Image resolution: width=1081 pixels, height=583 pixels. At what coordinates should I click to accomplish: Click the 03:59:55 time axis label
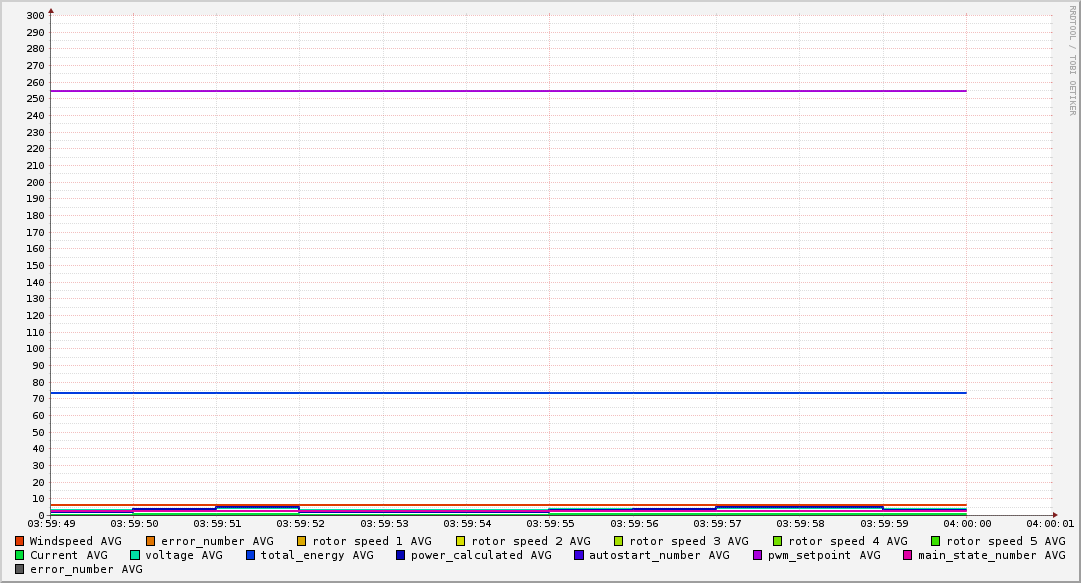(549, 523)
